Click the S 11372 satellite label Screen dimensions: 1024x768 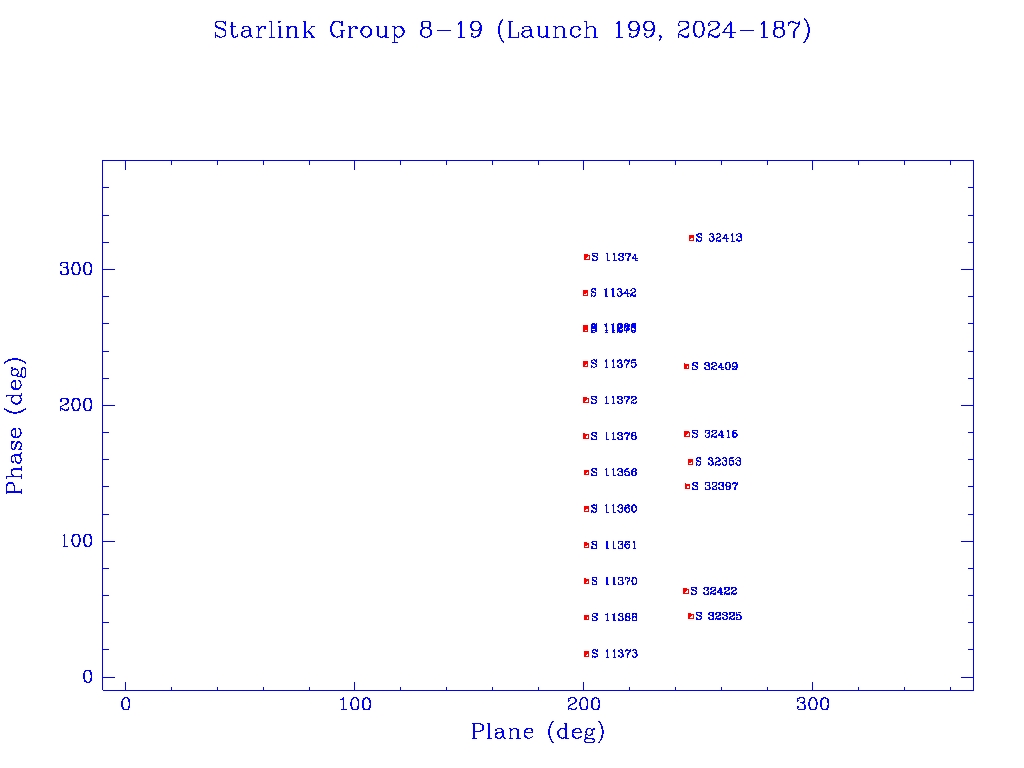pos(613,400)
